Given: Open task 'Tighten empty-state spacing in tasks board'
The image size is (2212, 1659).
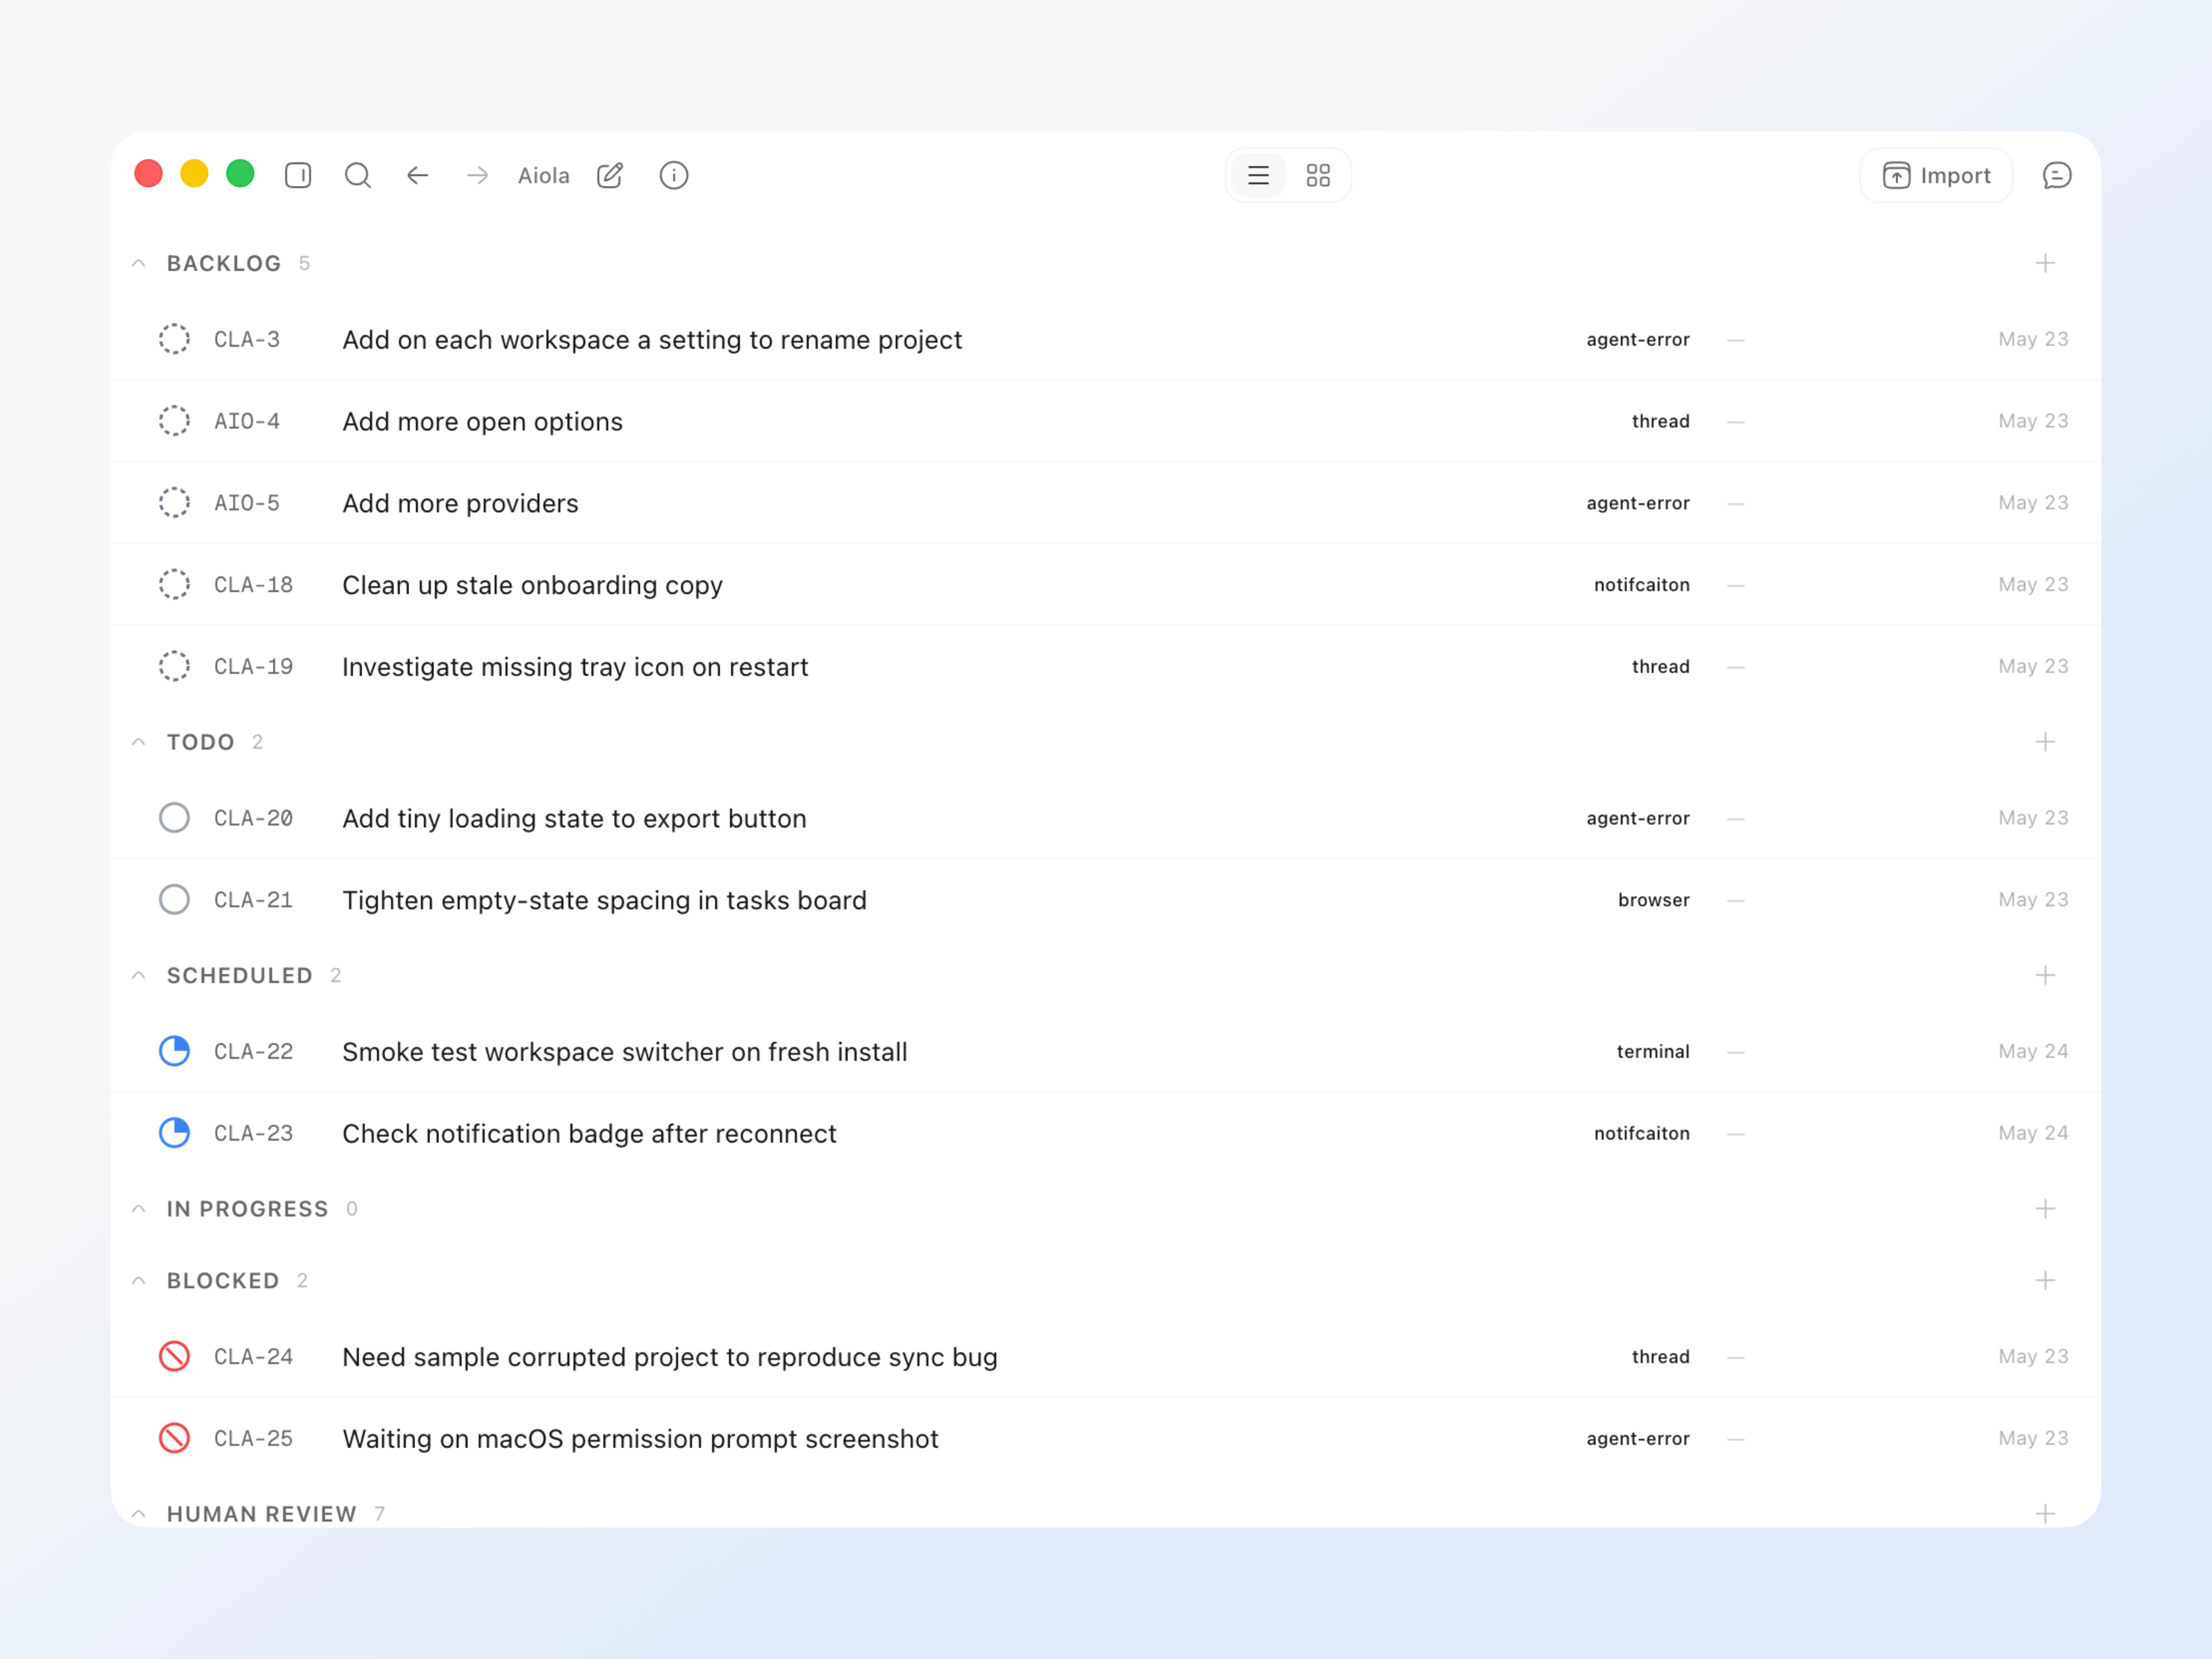Looking at the screenshot, I should [x=604, y=901].
